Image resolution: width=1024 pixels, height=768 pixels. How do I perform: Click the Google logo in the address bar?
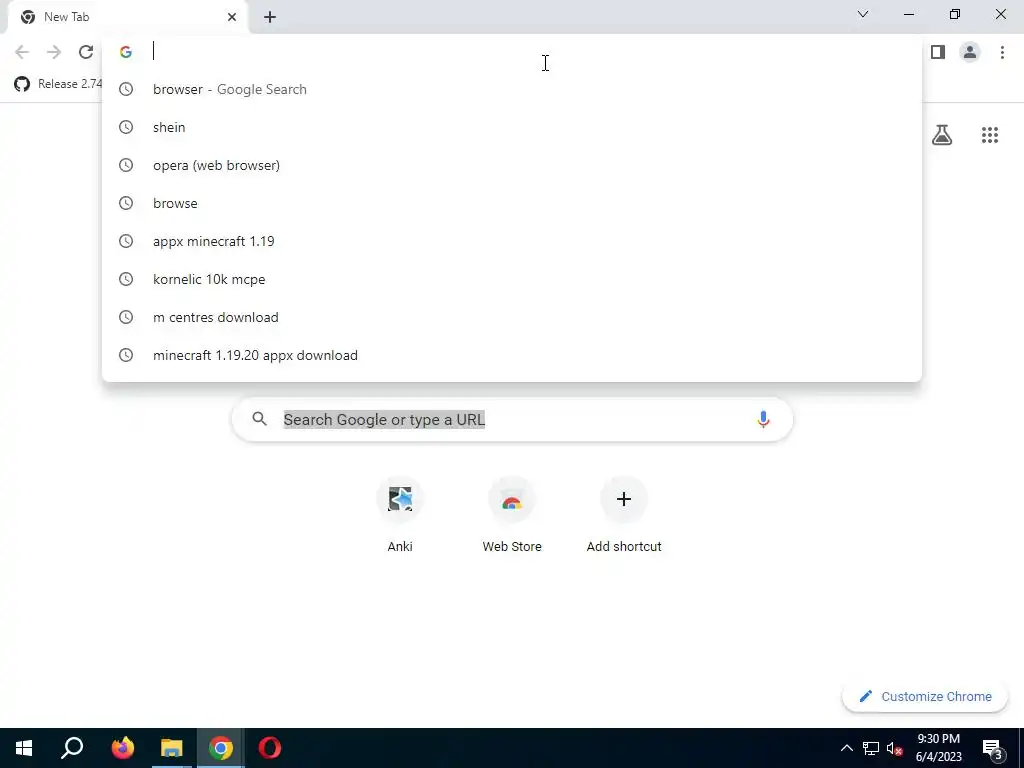pyautogui.click(x=126, y=52)
